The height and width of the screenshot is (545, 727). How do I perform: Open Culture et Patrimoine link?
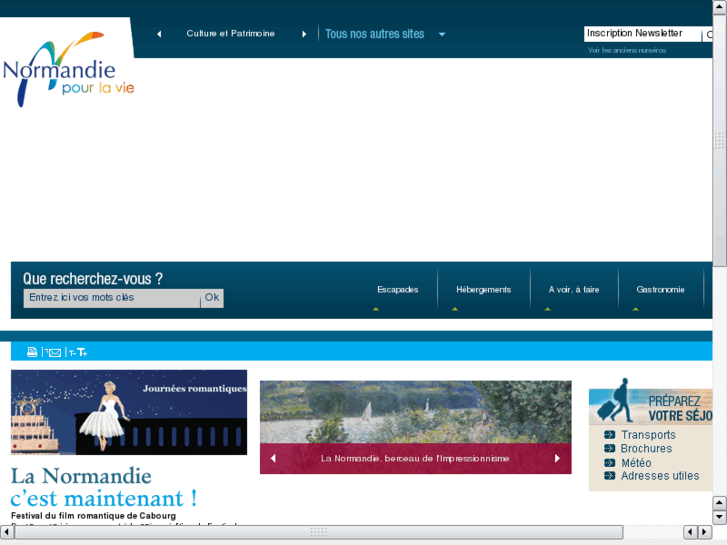tap(230, 33)
